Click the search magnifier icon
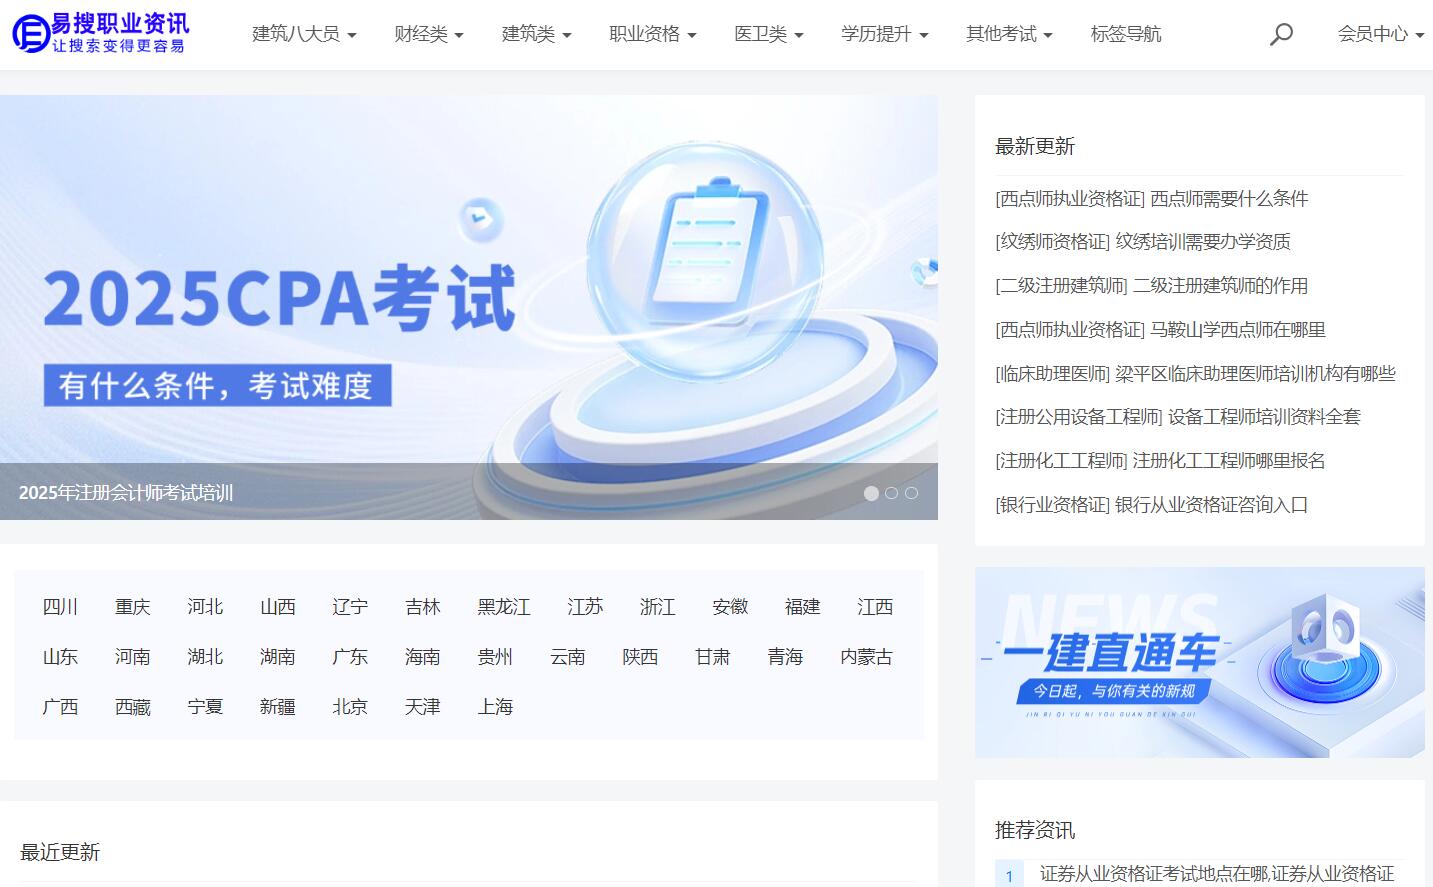Image resolution: width=1433 pixels, height=887 pixels. 1281,35
